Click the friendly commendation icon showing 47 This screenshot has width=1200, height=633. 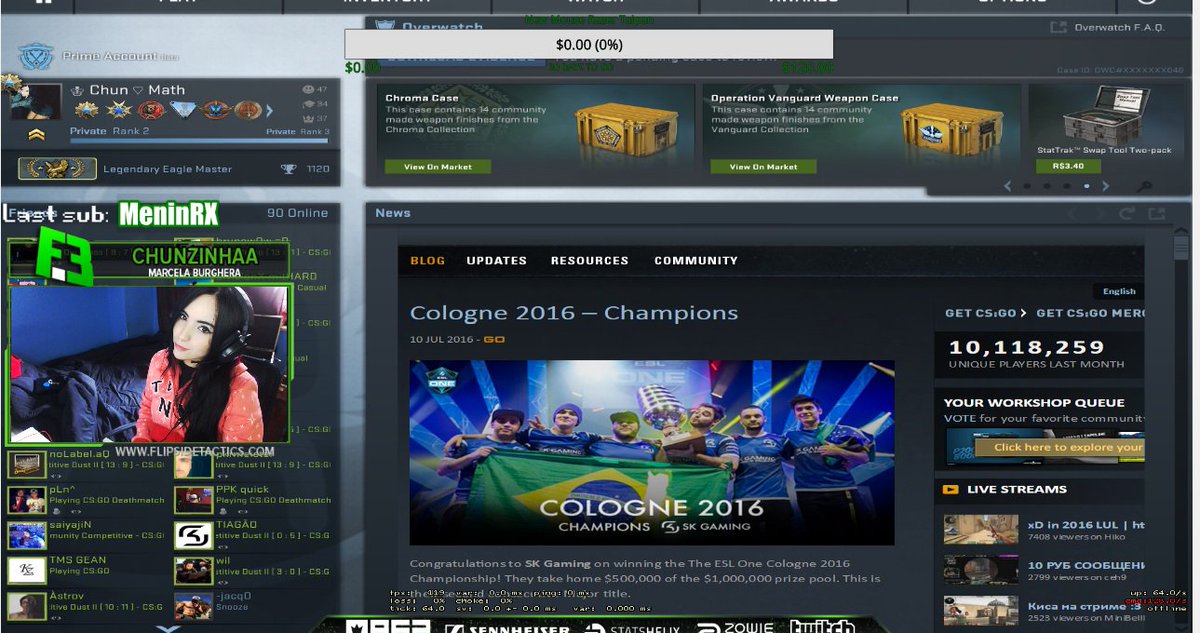coord(307,89)
